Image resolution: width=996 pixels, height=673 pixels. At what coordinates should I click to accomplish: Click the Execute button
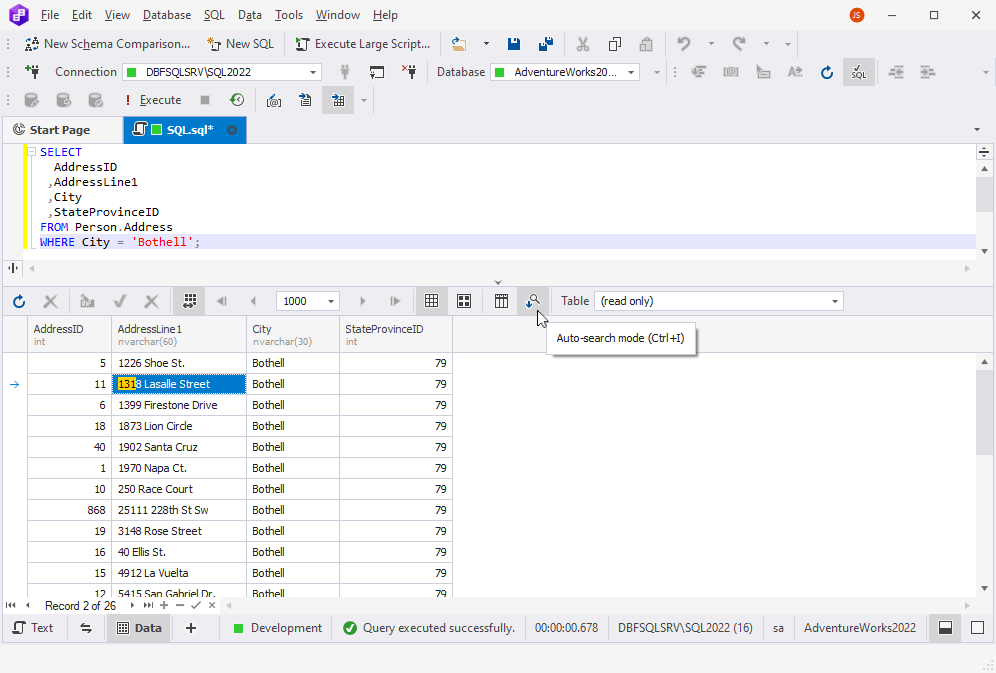click(152, 100)
